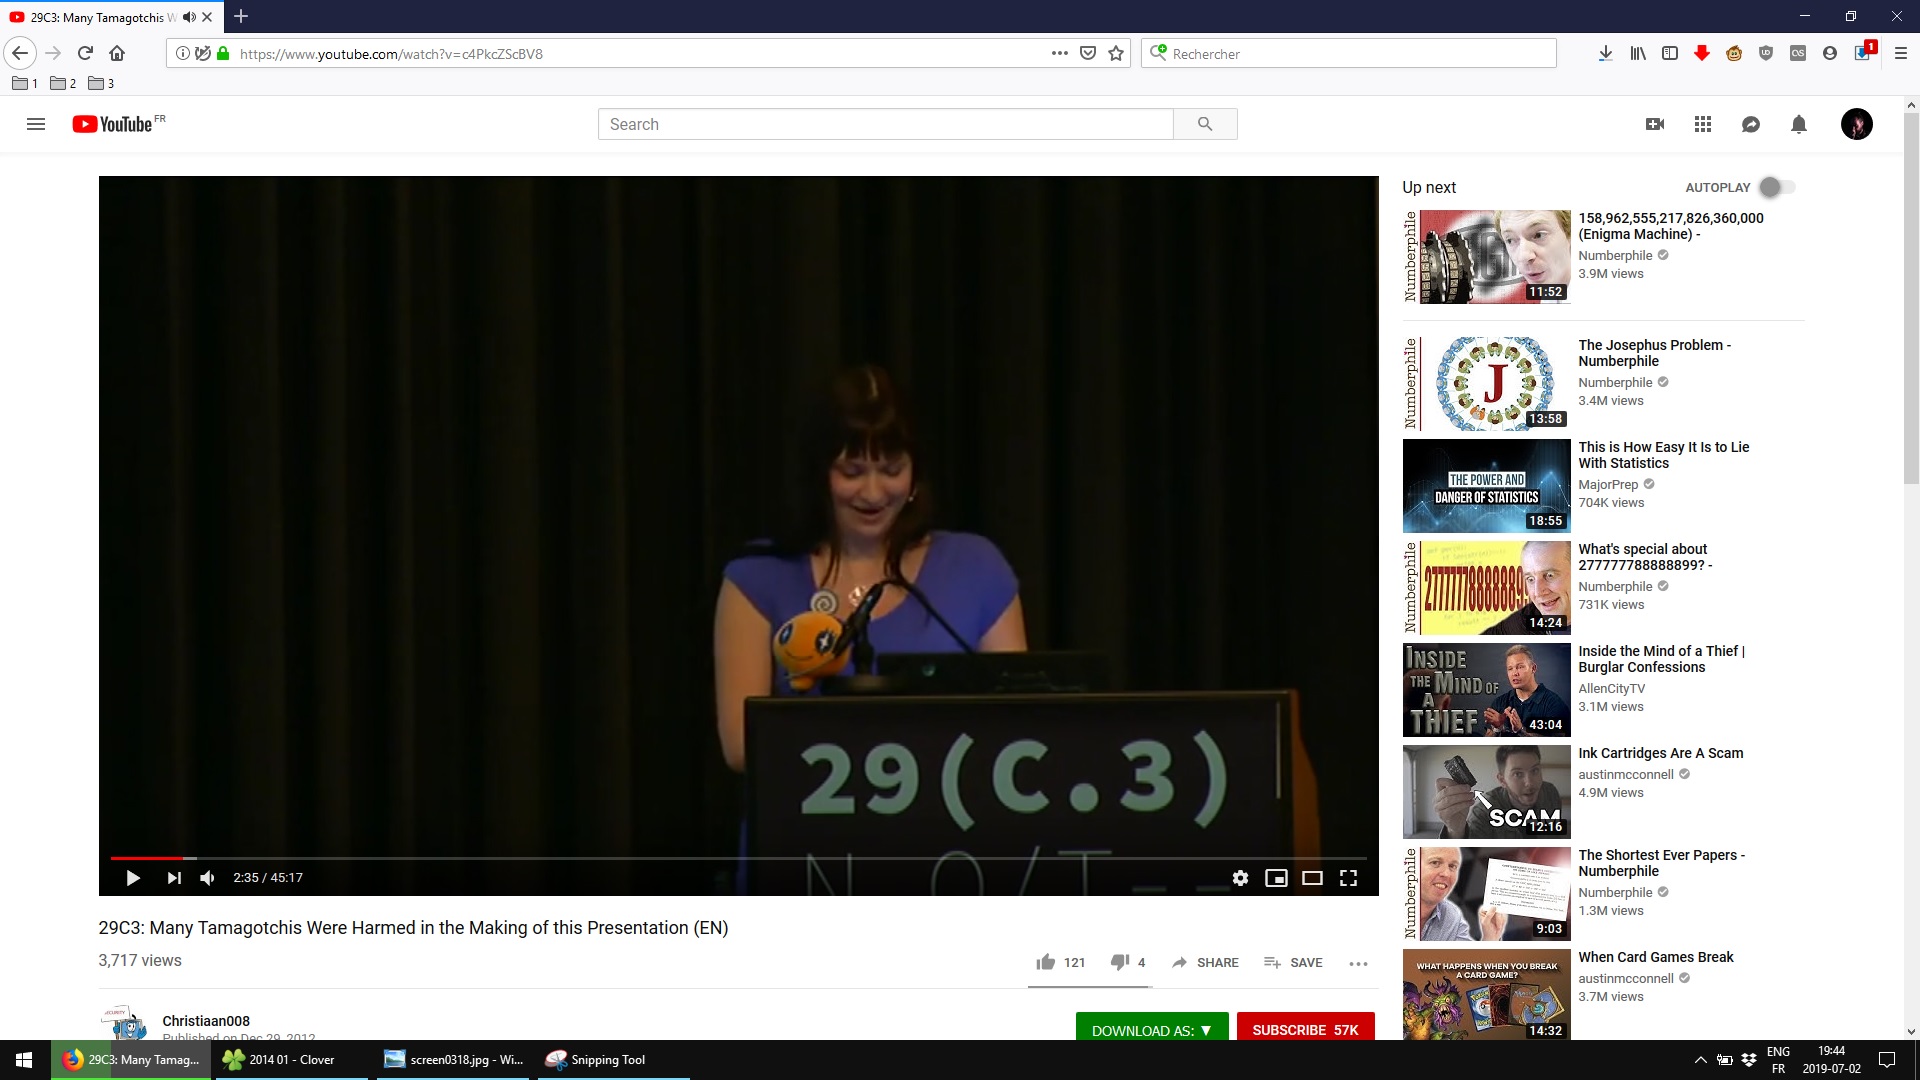Open the YouTube apps grid
The image size is (1920, 1080).
[x=1703, y=124]
